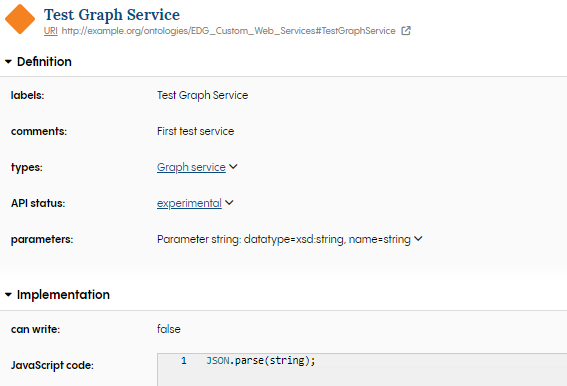Click the 'comments:' property label
The width and height of the screenshot is (567, 386).
pos(39,131)
